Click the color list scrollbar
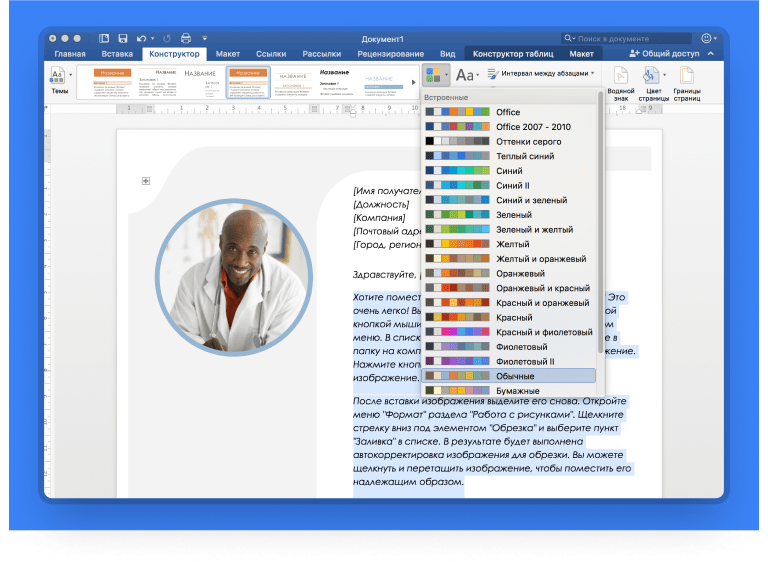 [601, 220]
